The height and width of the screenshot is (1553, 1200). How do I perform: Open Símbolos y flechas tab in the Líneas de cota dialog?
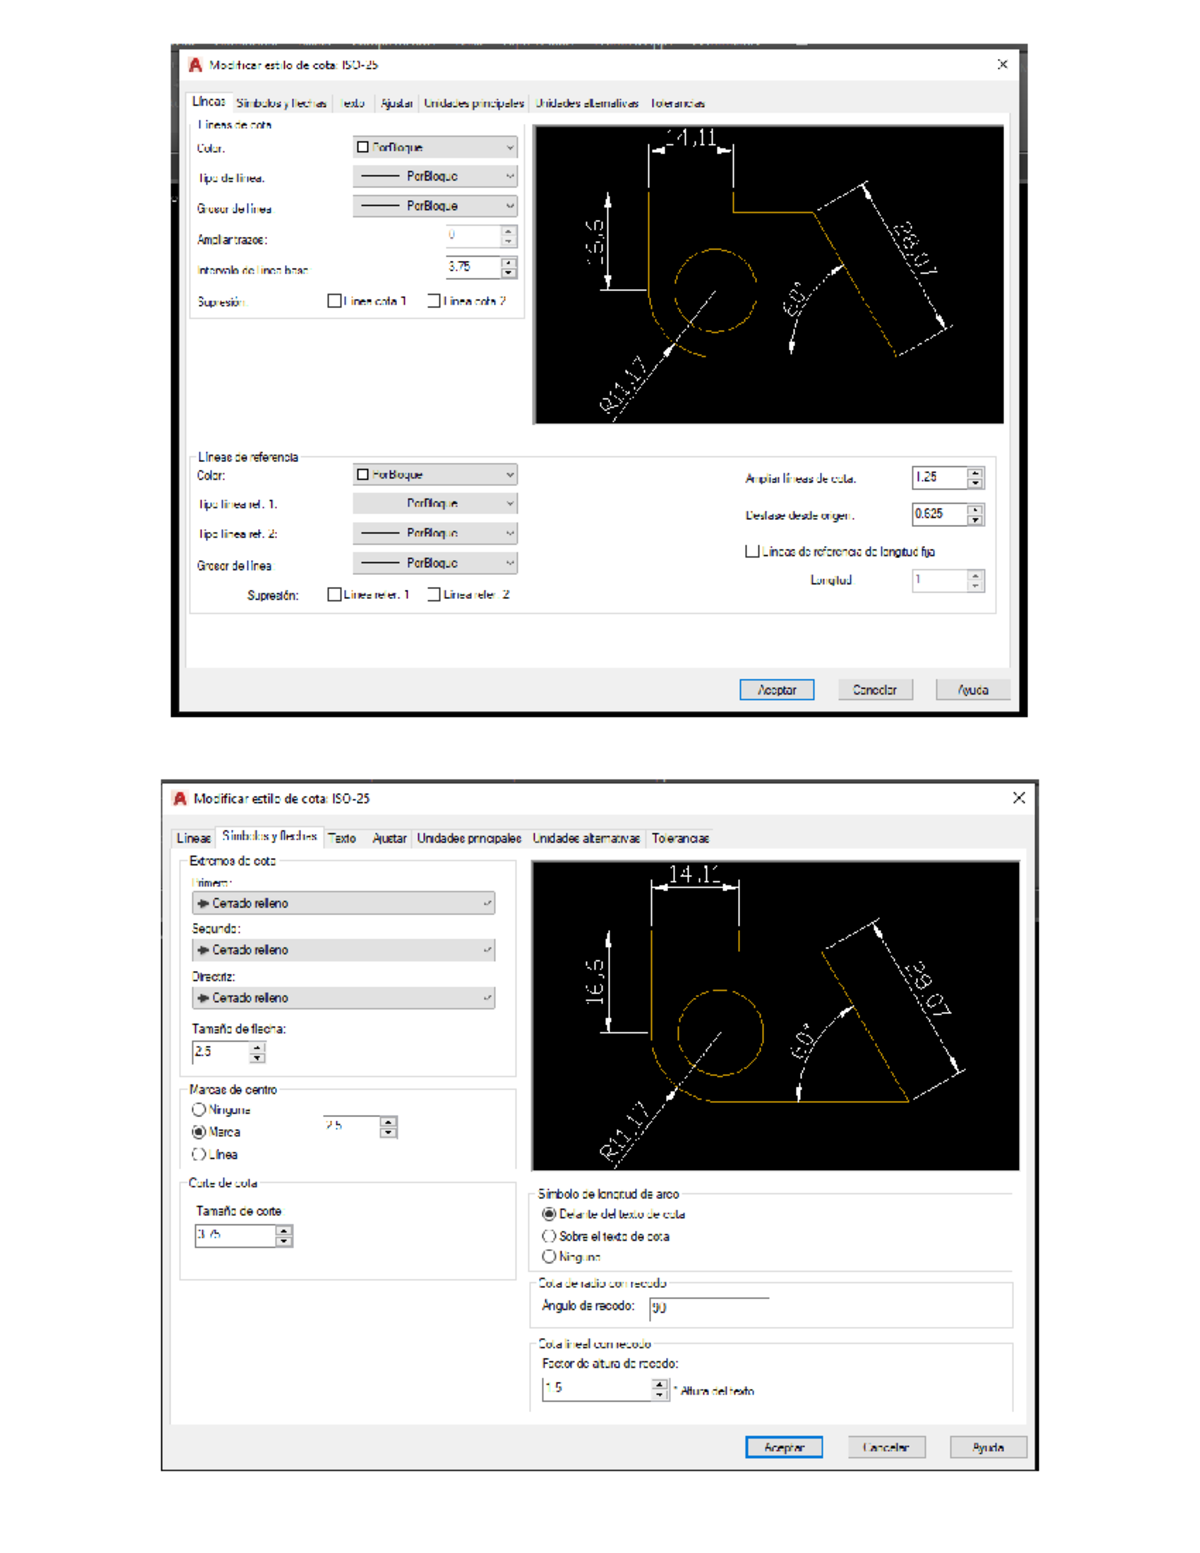(x=281, y=103)
